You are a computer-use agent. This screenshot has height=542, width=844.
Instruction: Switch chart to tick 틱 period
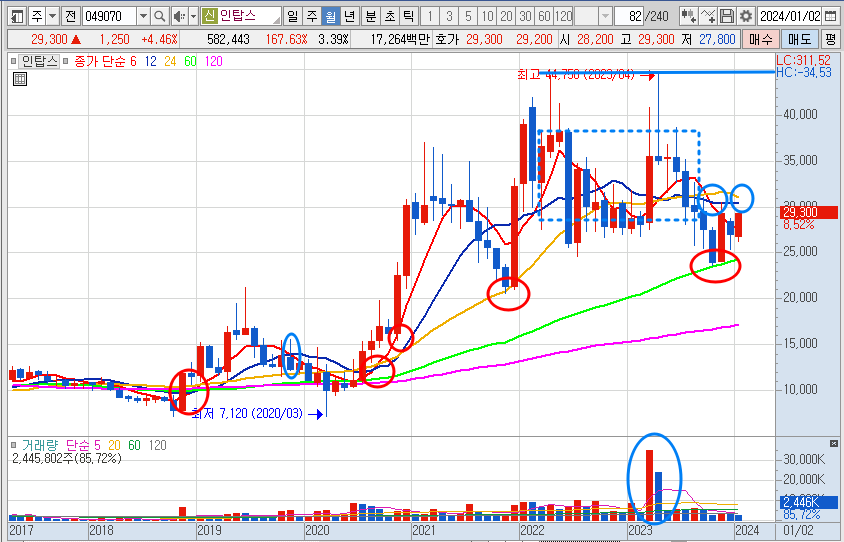[x=409, y=16]
